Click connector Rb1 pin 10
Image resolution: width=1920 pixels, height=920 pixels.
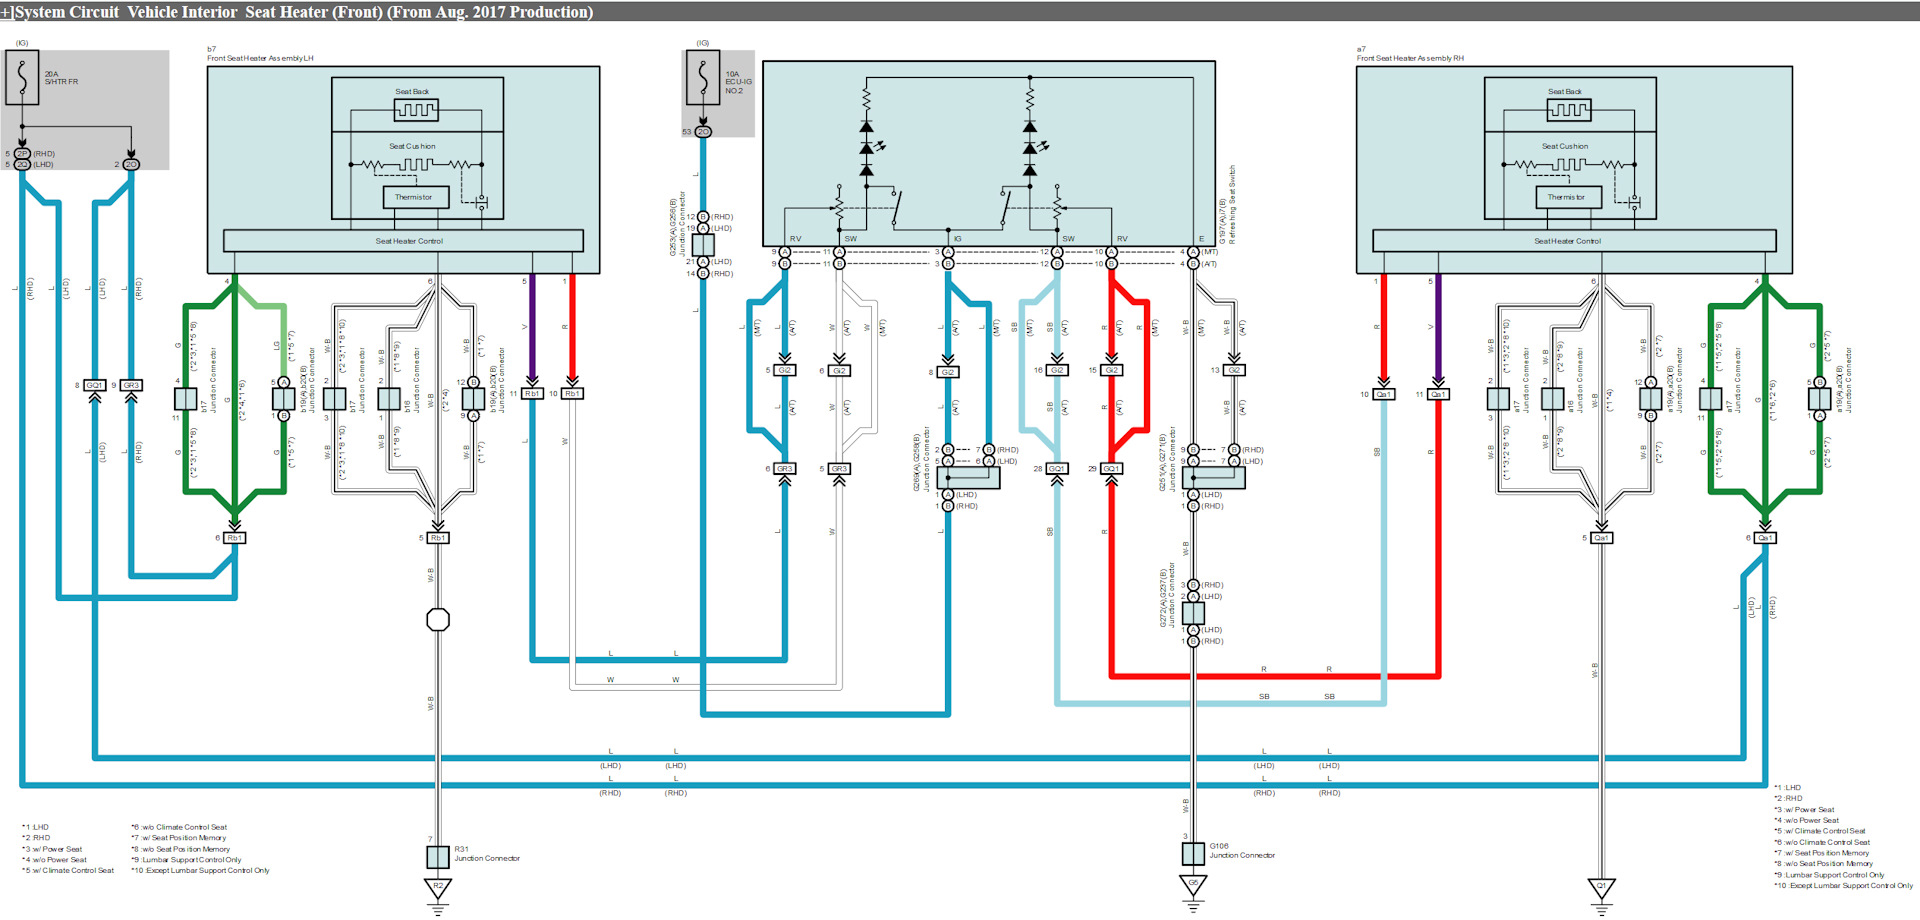572,394
